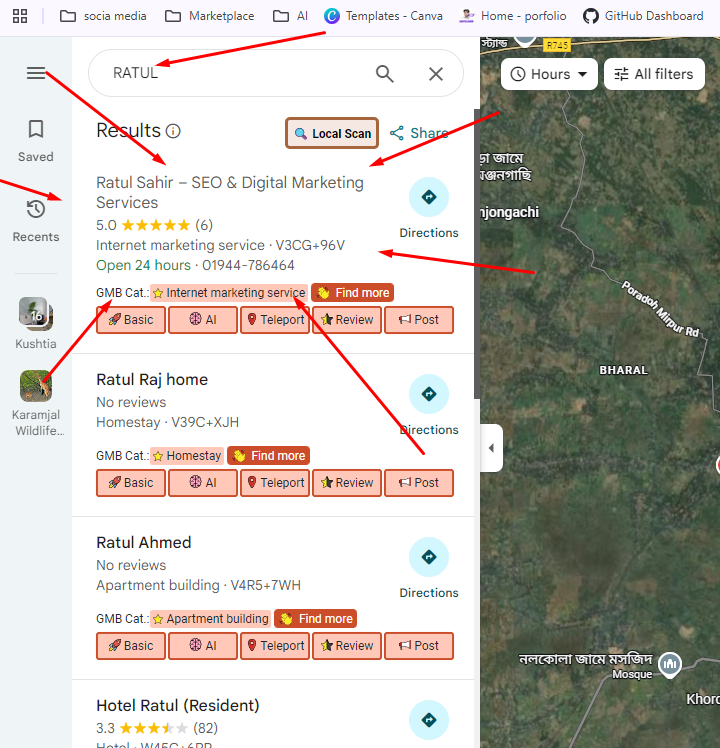Open the Ratul Sahir – SEO & Digital Marketing listing

(230, 192)
